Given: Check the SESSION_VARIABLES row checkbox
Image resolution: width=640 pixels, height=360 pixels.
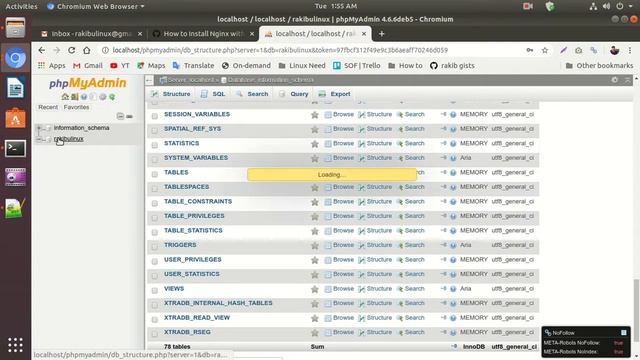Looking at the screenshot, I should pos(155,116).
